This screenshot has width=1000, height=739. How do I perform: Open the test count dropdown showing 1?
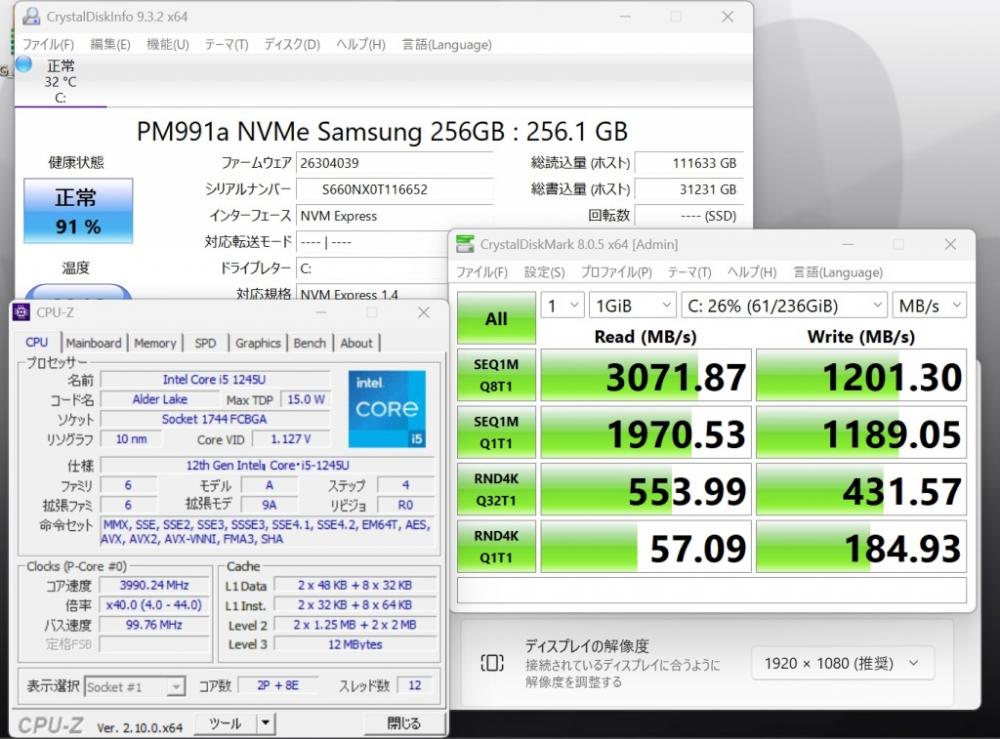click(562, 305)
